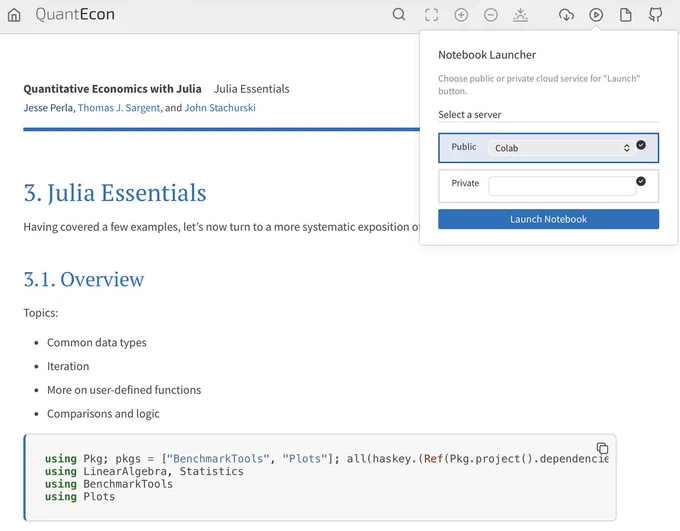Copy the code block contents
This screenshot has height=531, width=680.
tap(602, 448)
